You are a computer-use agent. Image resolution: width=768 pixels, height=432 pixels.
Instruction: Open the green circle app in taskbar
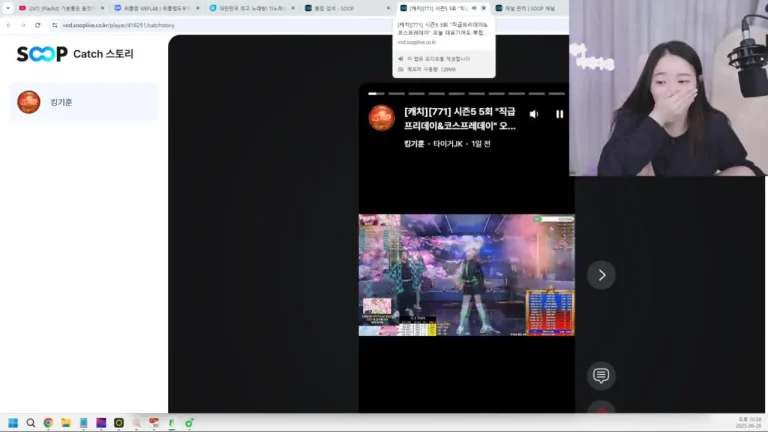pos(189,423)
